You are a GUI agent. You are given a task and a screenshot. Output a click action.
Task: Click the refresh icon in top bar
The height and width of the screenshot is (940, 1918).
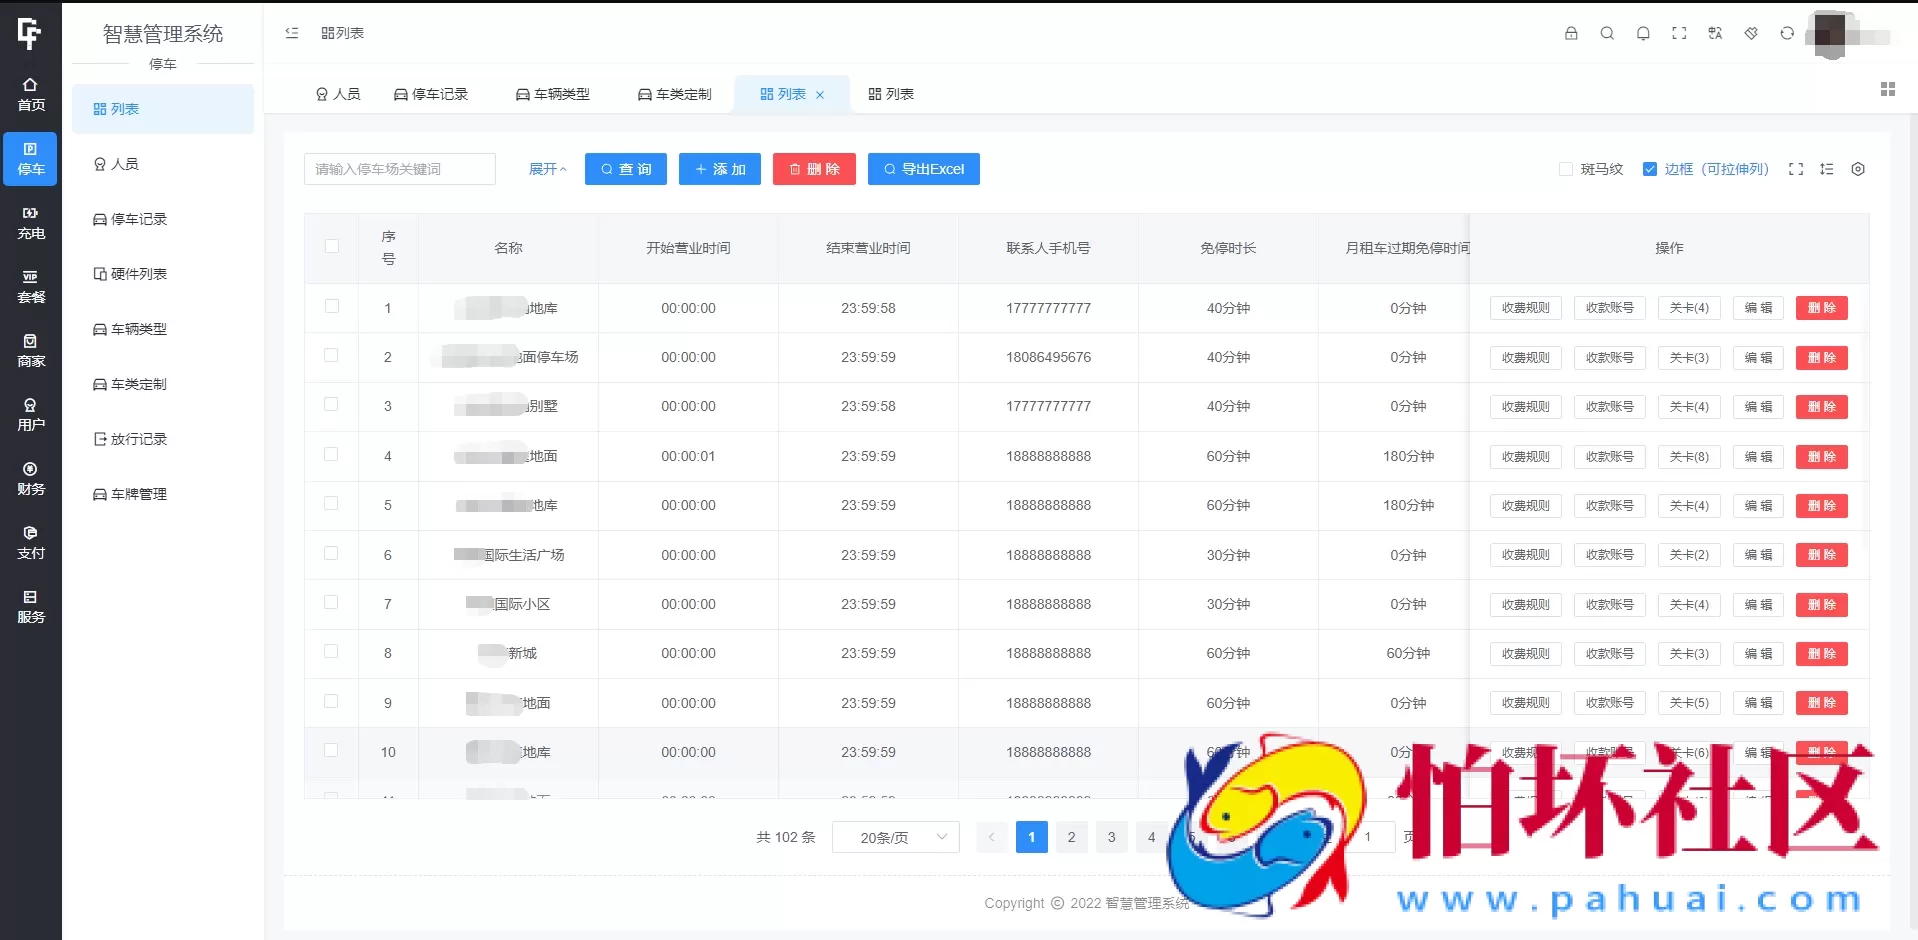point(1786,33)
